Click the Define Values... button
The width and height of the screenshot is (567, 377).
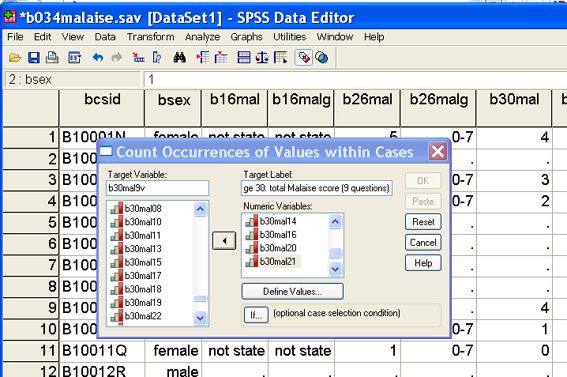pyautogui.click(x=292, y=291)
